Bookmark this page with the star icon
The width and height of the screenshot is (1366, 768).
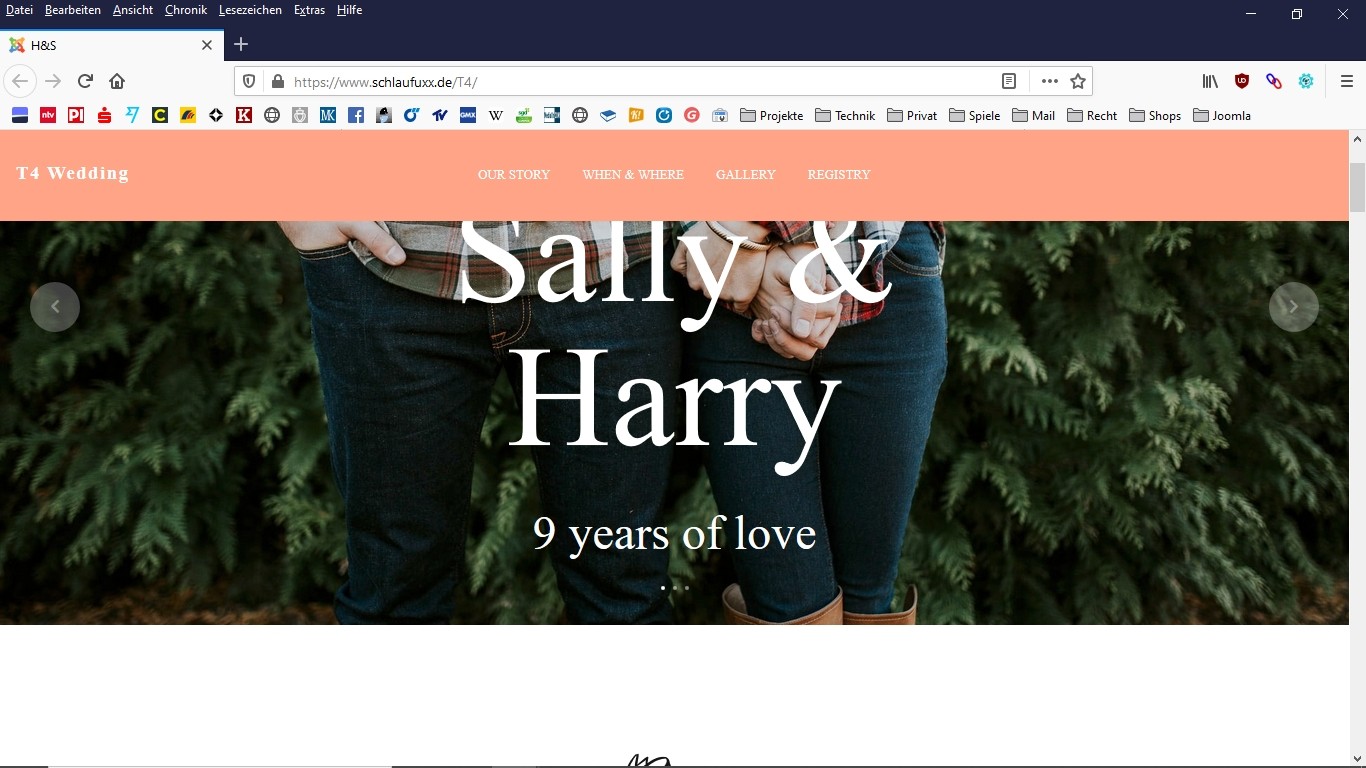1078,81
